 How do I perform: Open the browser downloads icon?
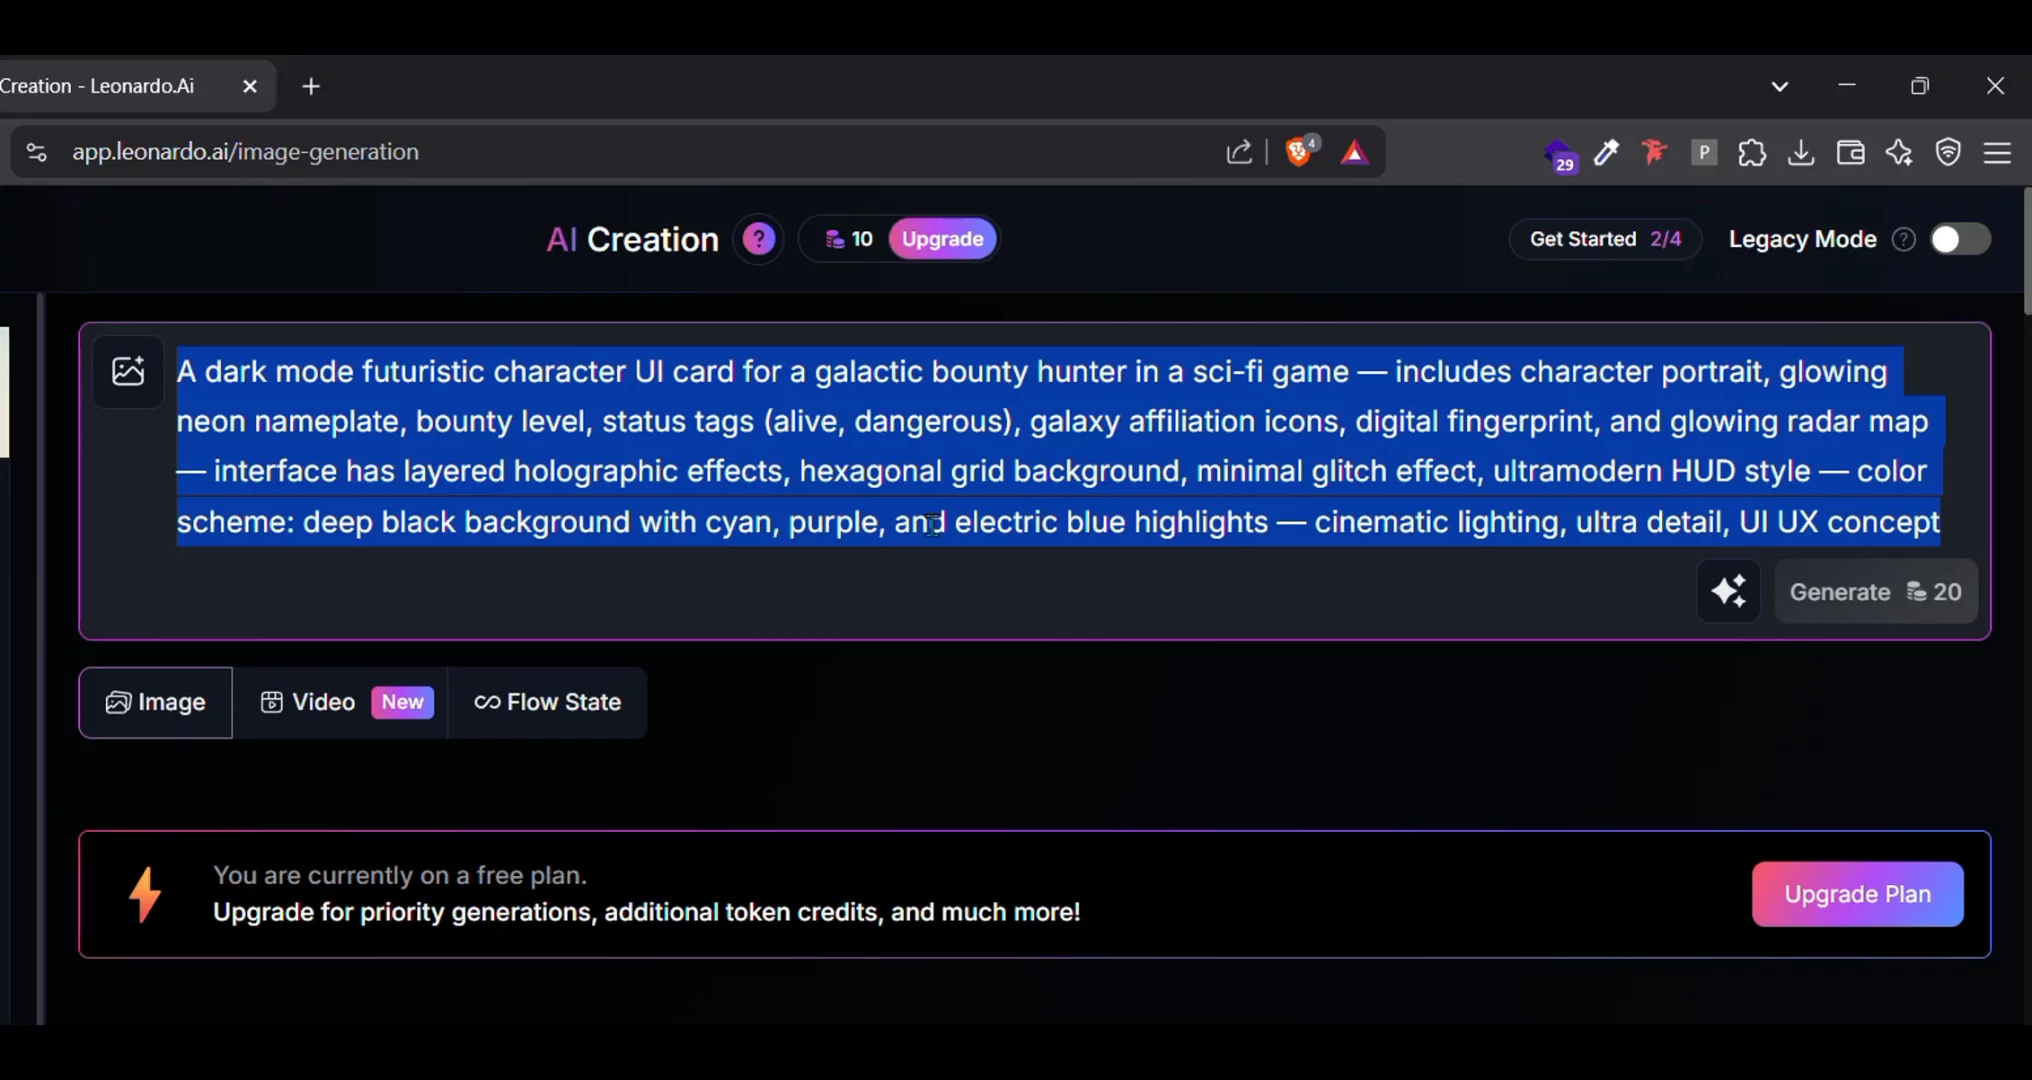pos(1801,152)
